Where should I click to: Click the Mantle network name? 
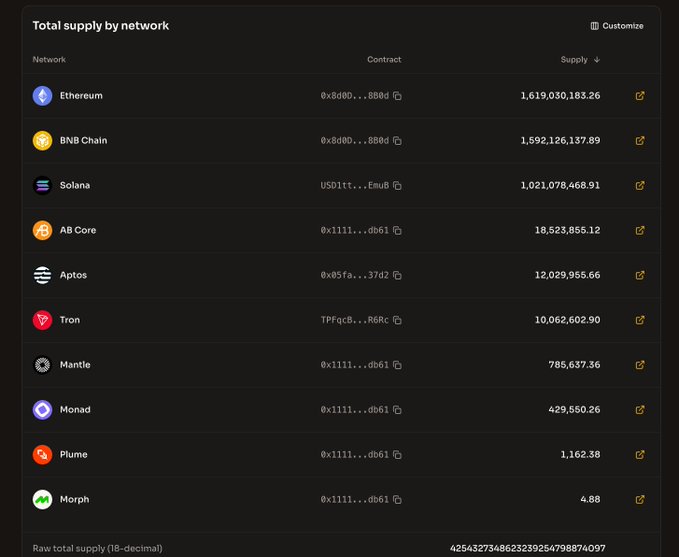(x=75, y=365)
